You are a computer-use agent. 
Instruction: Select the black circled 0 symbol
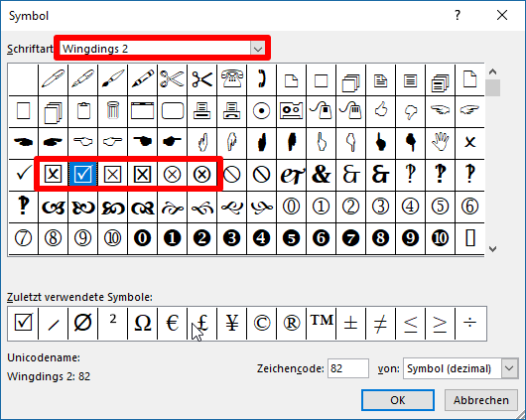[143, 238]
